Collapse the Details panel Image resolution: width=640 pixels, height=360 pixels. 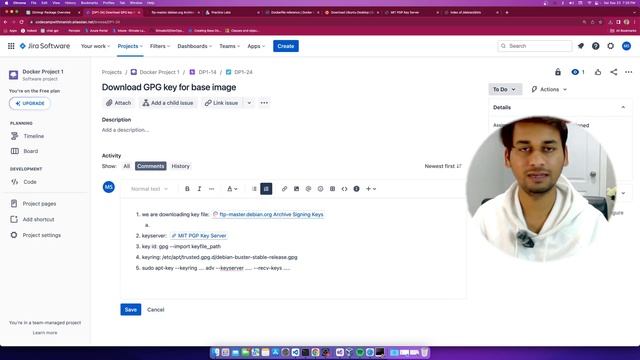tap(623, 107)
